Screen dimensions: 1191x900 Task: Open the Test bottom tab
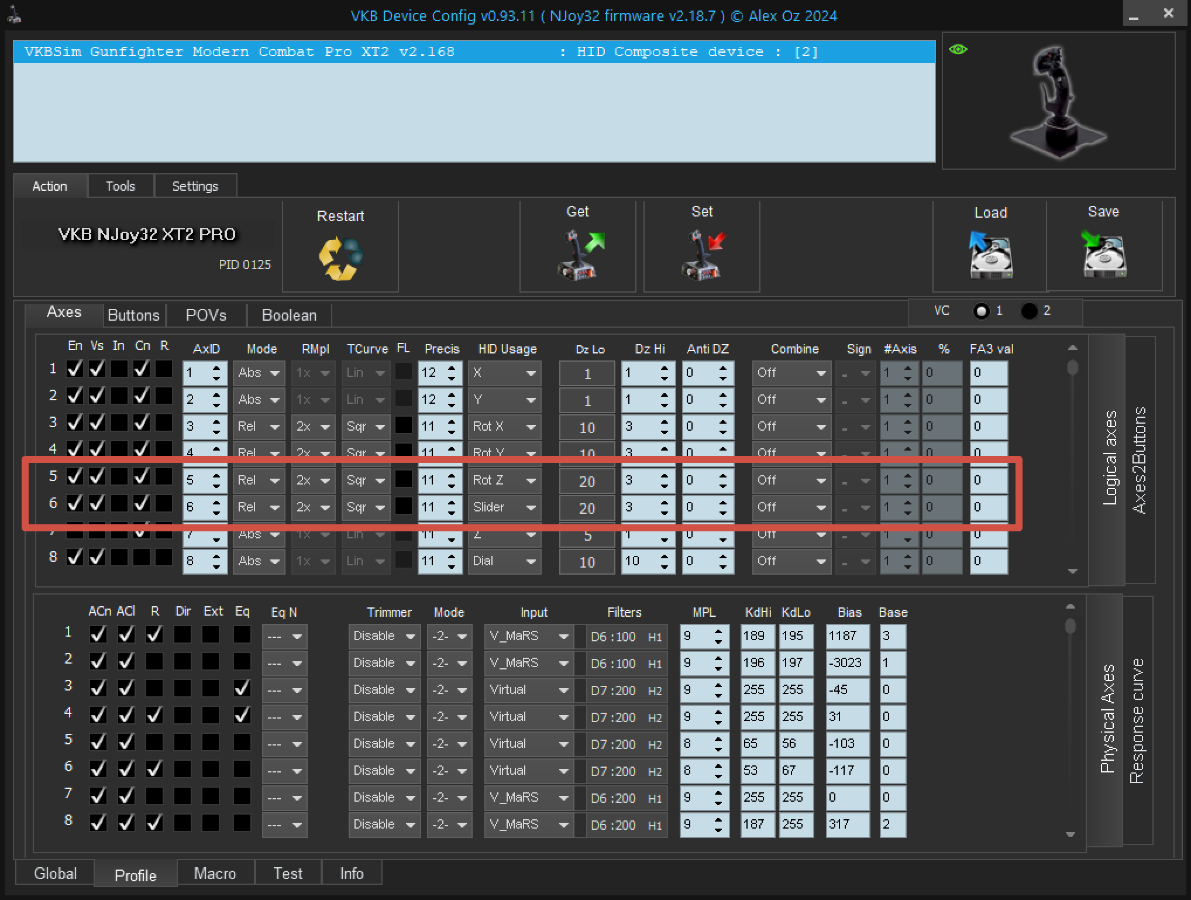pos(288,873)
